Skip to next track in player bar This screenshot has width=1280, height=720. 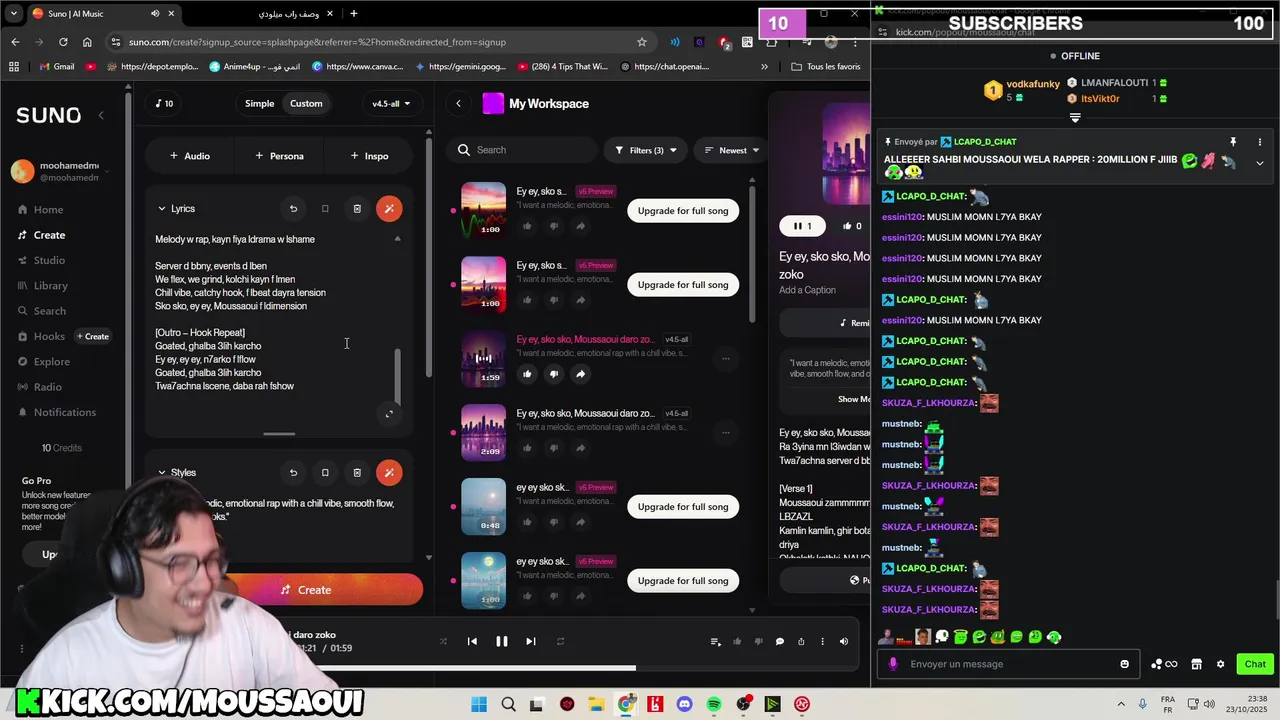coord(531,642)
